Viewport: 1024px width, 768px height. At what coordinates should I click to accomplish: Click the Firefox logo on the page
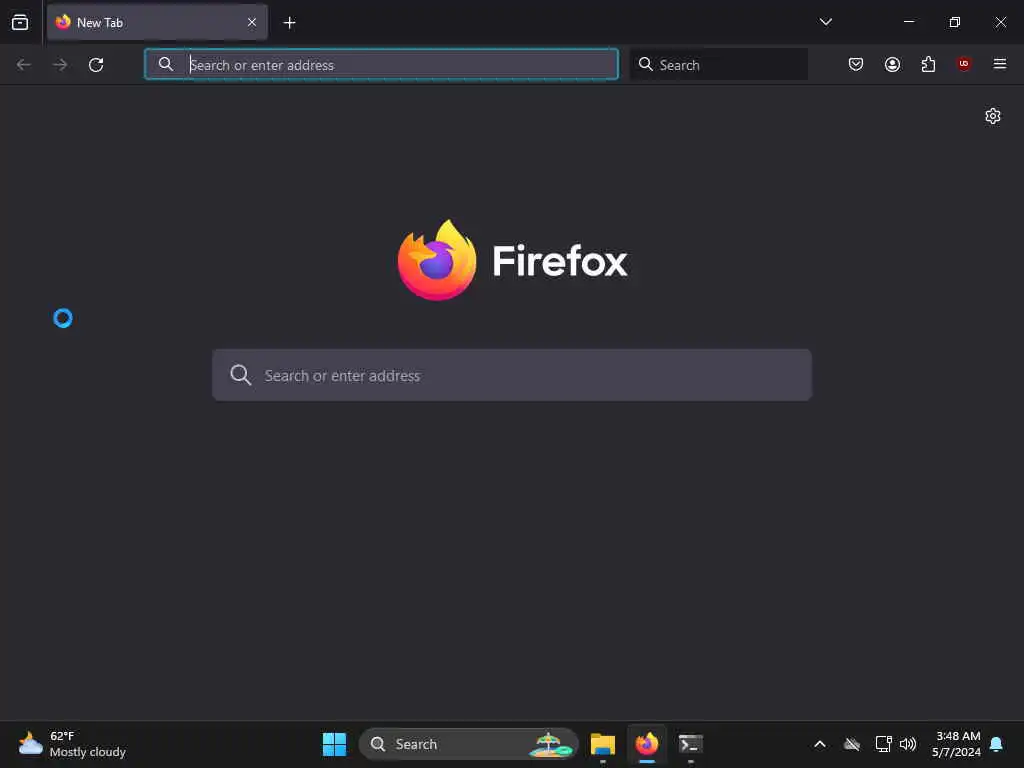(513, 260)
